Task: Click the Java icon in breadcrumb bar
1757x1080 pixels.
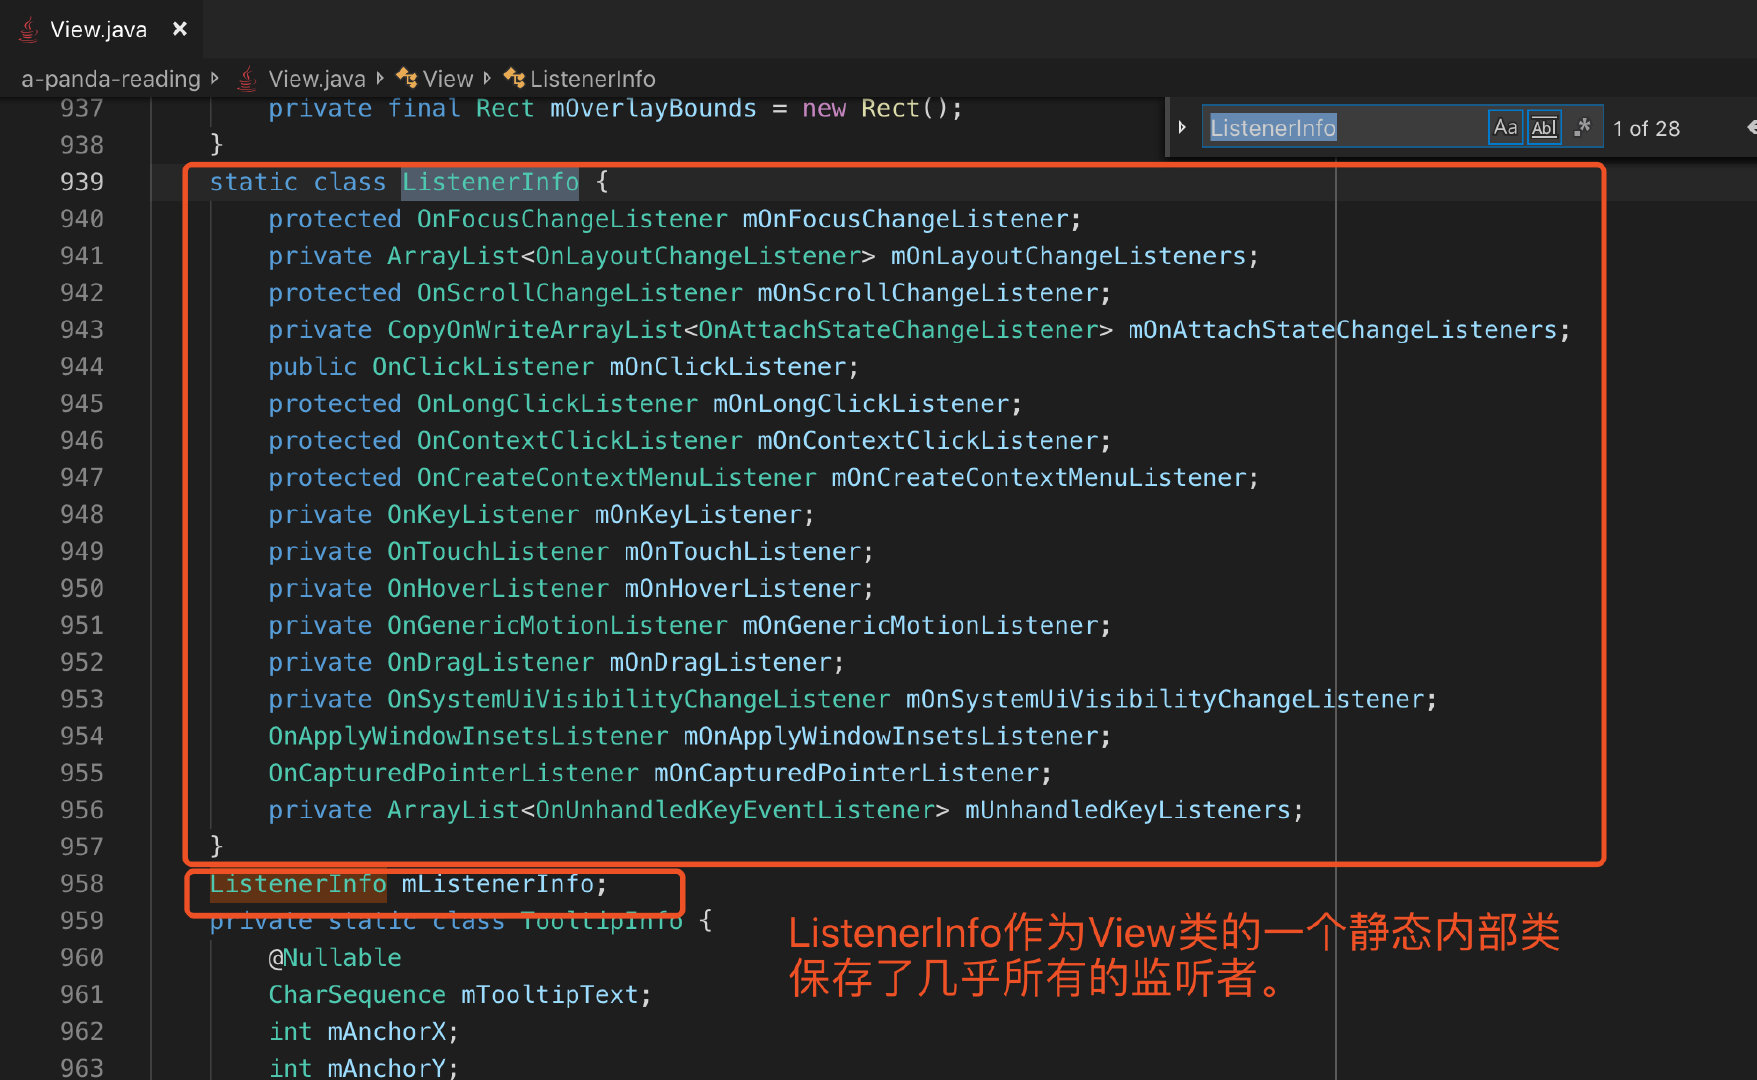Action: [x=246, y=79]
